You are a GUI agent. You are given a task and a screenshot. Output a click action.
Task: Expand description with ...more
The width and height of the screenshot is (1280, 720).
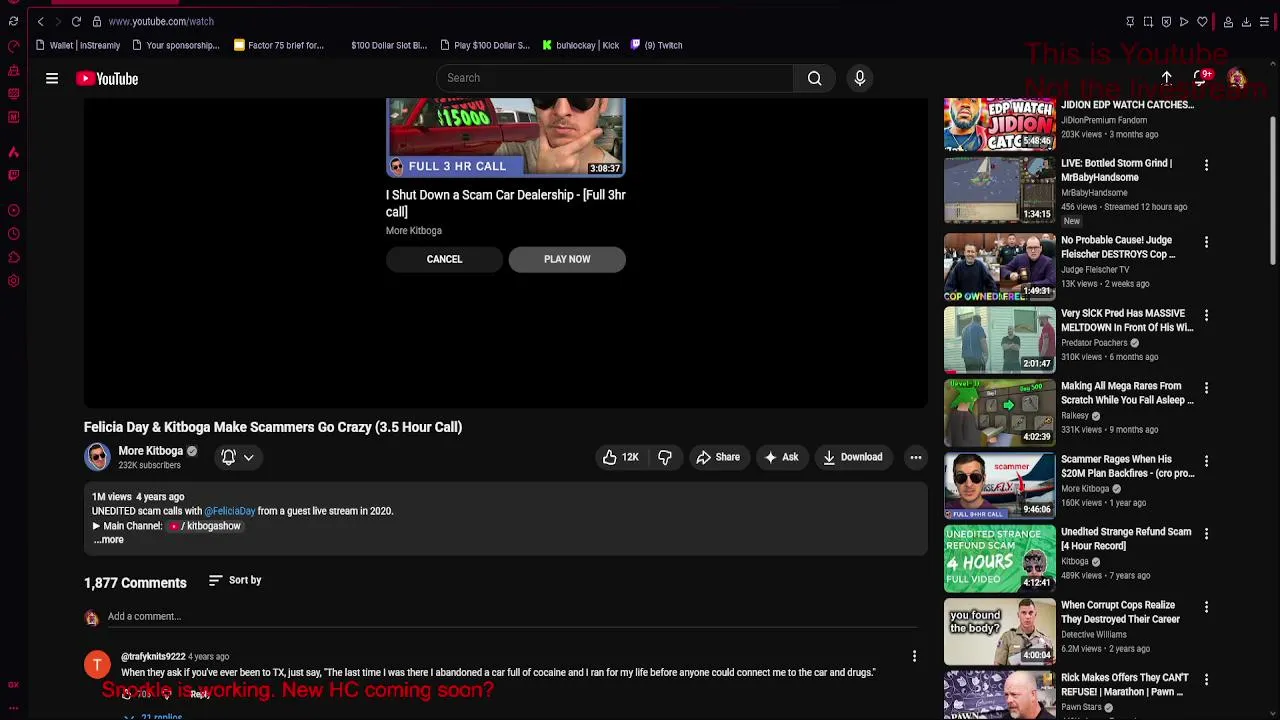[x=108, y=540]
